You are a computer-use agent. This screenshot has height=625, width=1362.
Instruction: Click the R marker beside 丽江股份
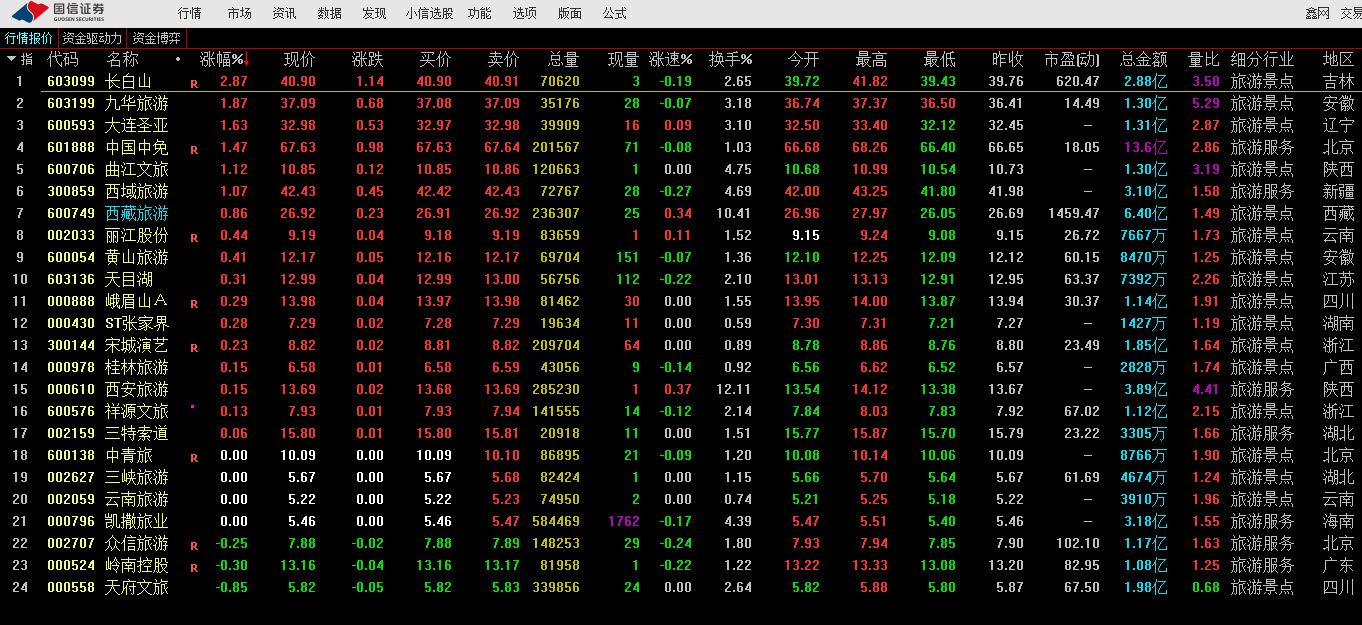click(x=194, y=237)
